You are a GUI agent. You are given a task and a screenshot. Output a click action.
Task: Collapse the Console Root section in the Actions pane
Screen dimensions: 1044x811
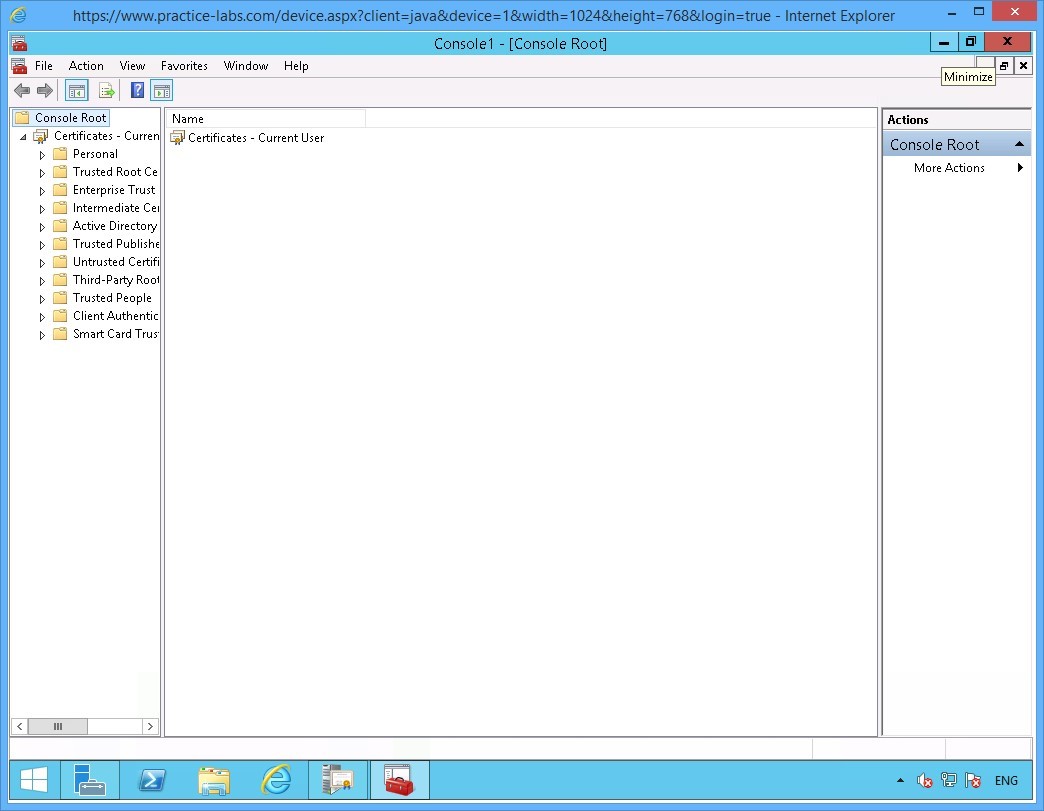[x=1019, y=144]
